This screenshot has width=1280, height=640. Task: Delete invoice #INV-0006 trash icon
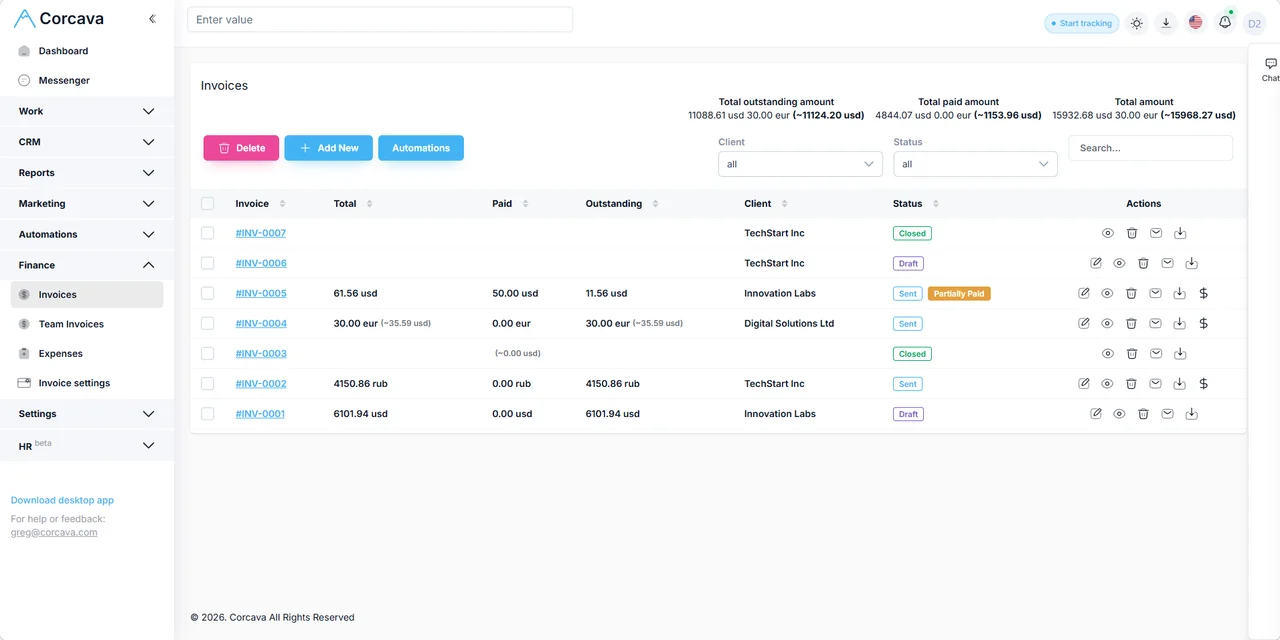[x=1144, y=263]
